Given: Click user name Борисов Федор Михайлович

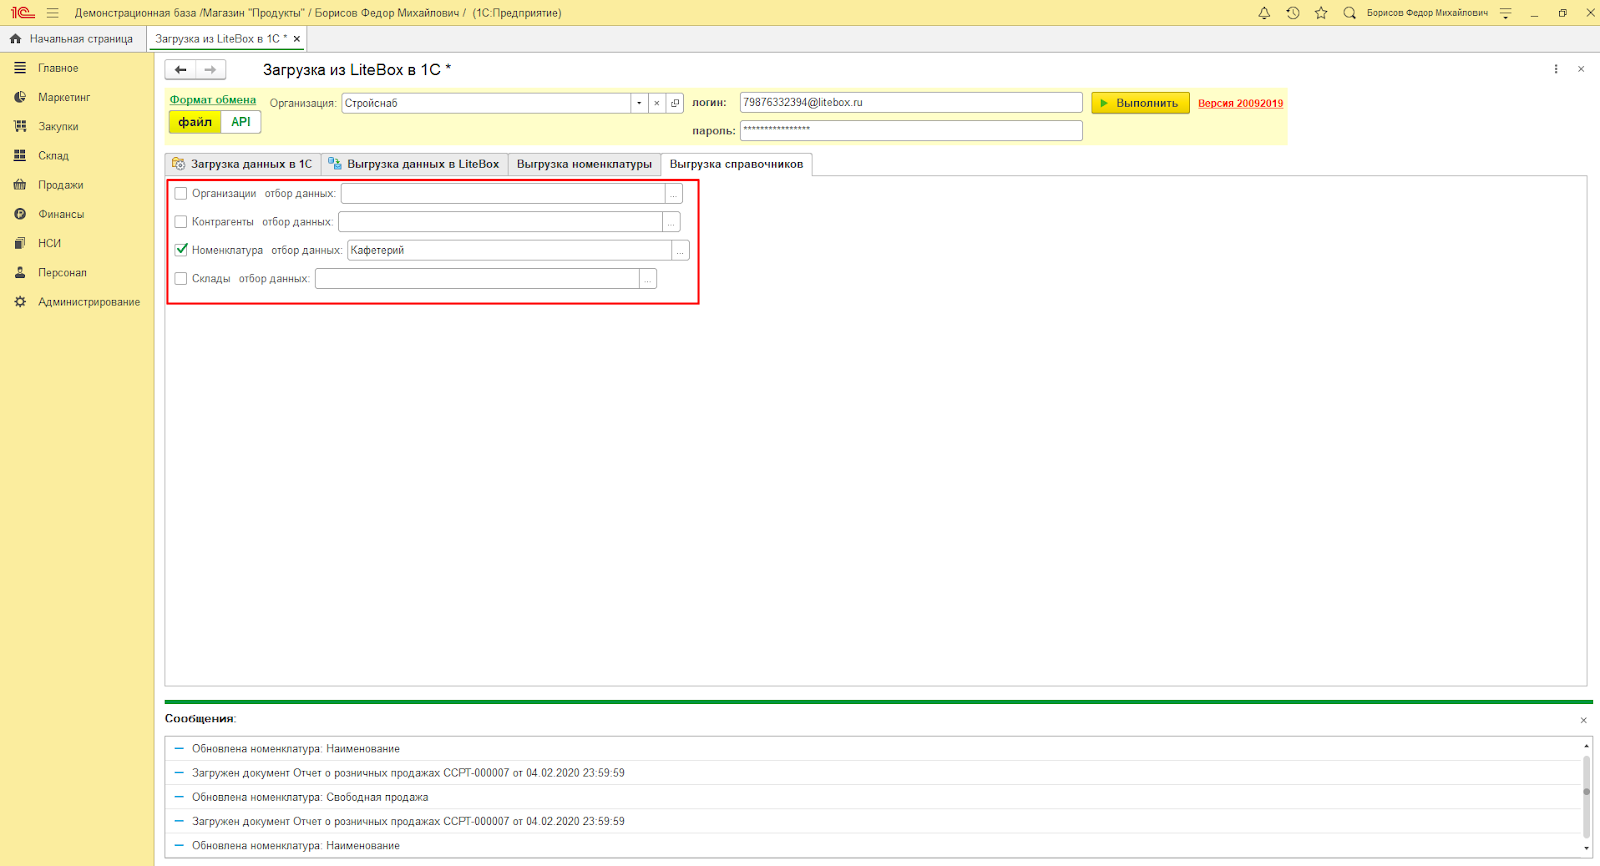Looking at the screenshot, I should click(1427, 13).
